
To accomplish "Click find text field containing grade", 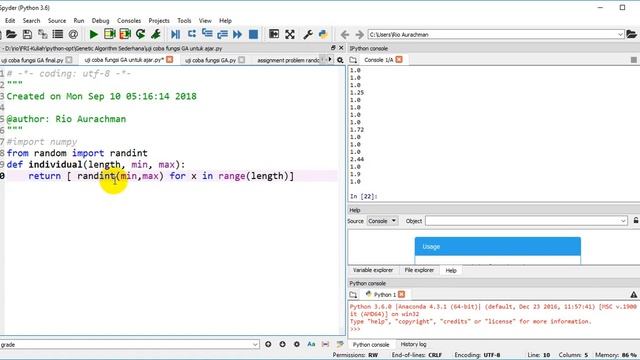I will pyautogui.click(x=129, y=344).
